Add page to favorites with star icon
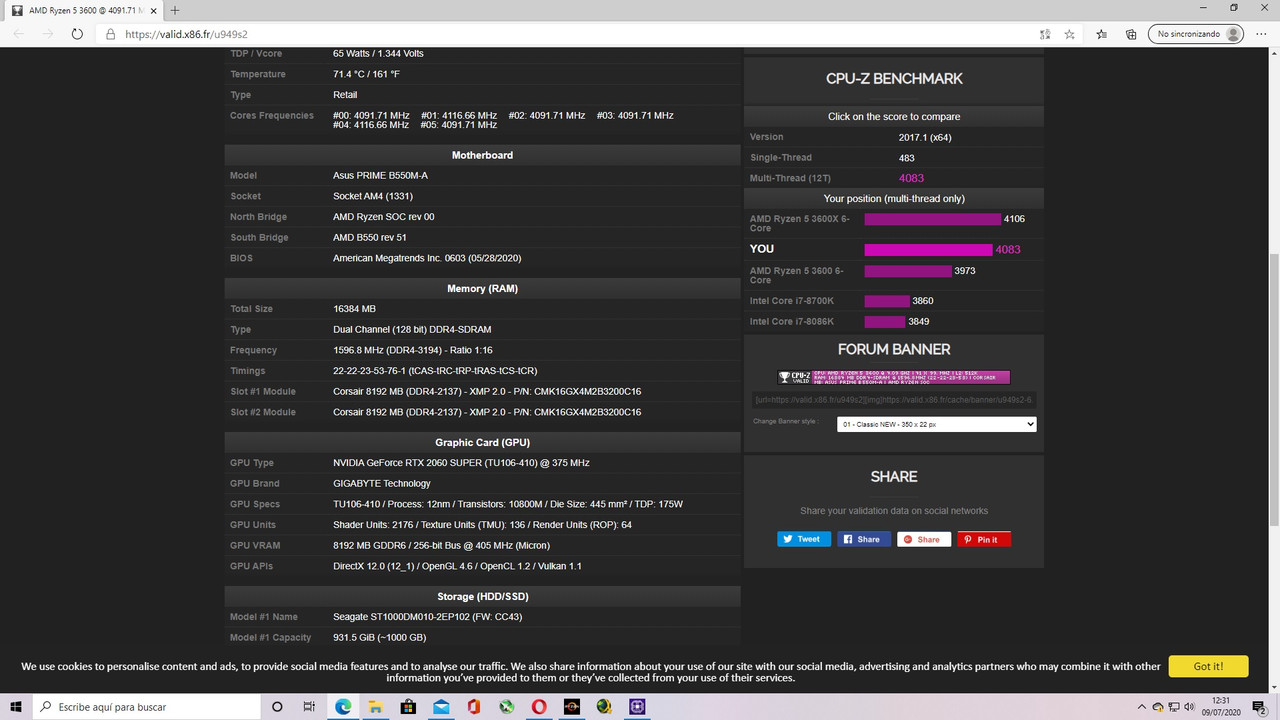 click(x=1069, y=33)
